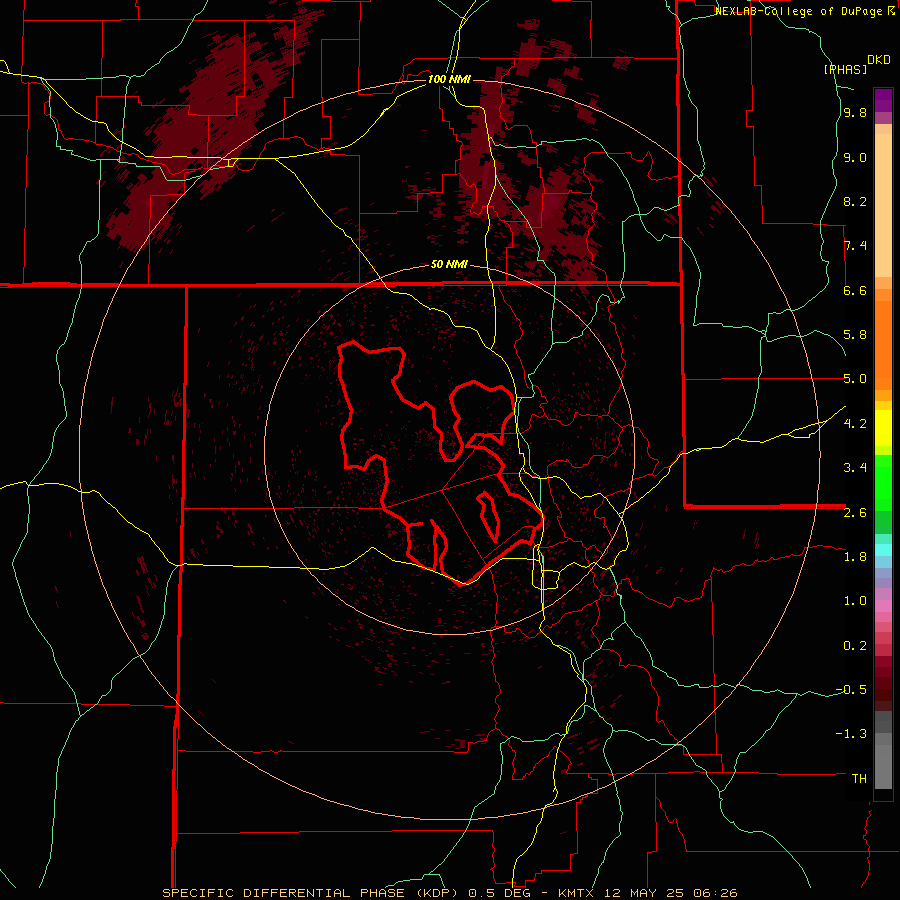Pick the cyan segment of the color bar
Image resolution: width=900 pixels, height=900 pixels.
click(883, 550)
